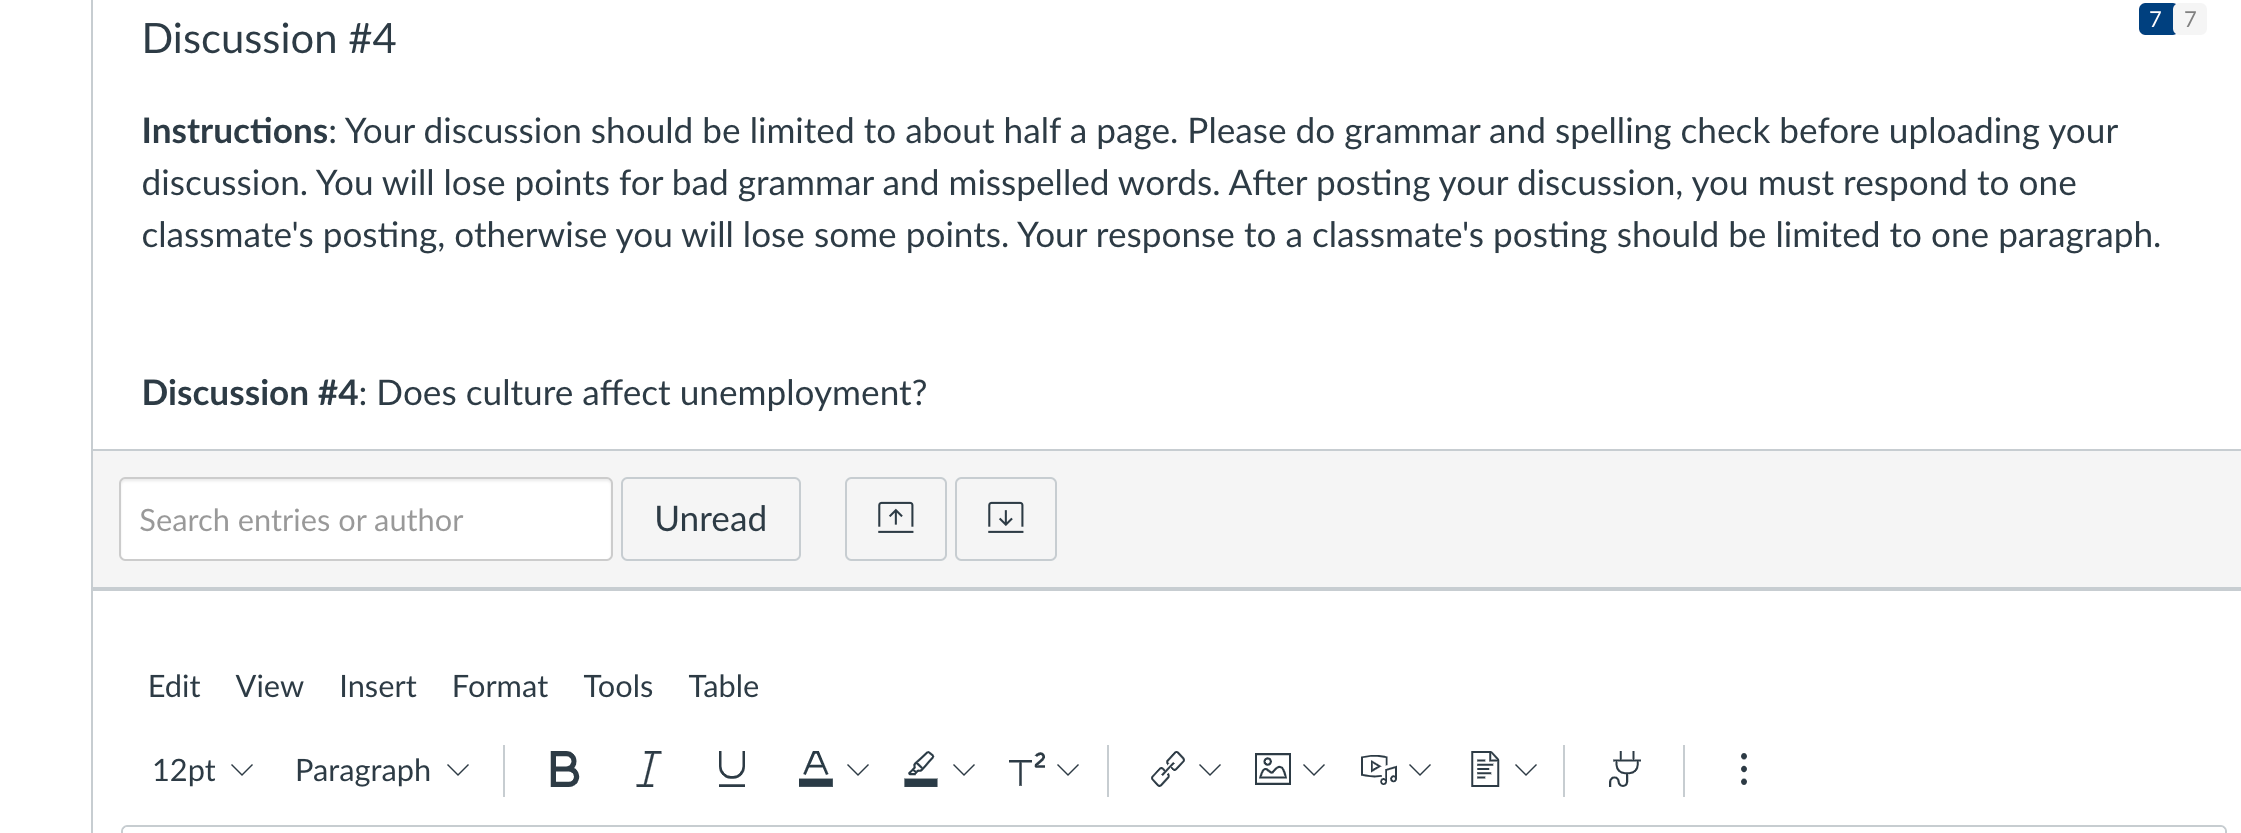Open the Insert menu
The image size is (2241, 833).
click(x=377, y=687)
